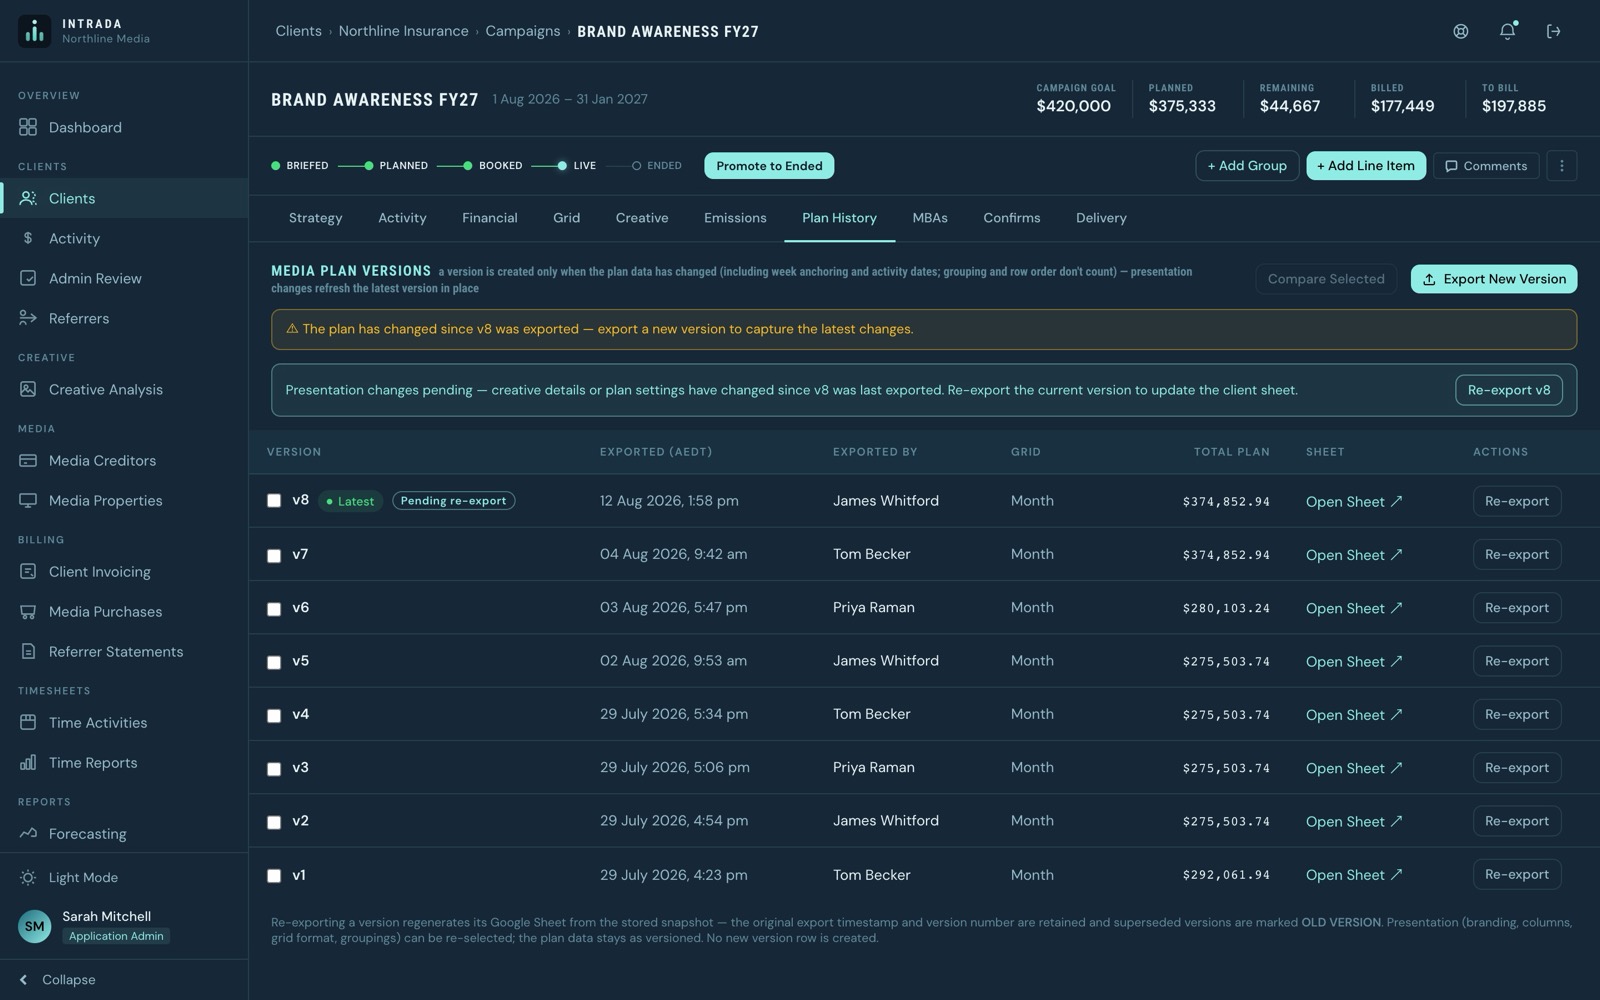Click Add Line Item button
The image size is (1600, 1000).
click(x=1366, y=166)
